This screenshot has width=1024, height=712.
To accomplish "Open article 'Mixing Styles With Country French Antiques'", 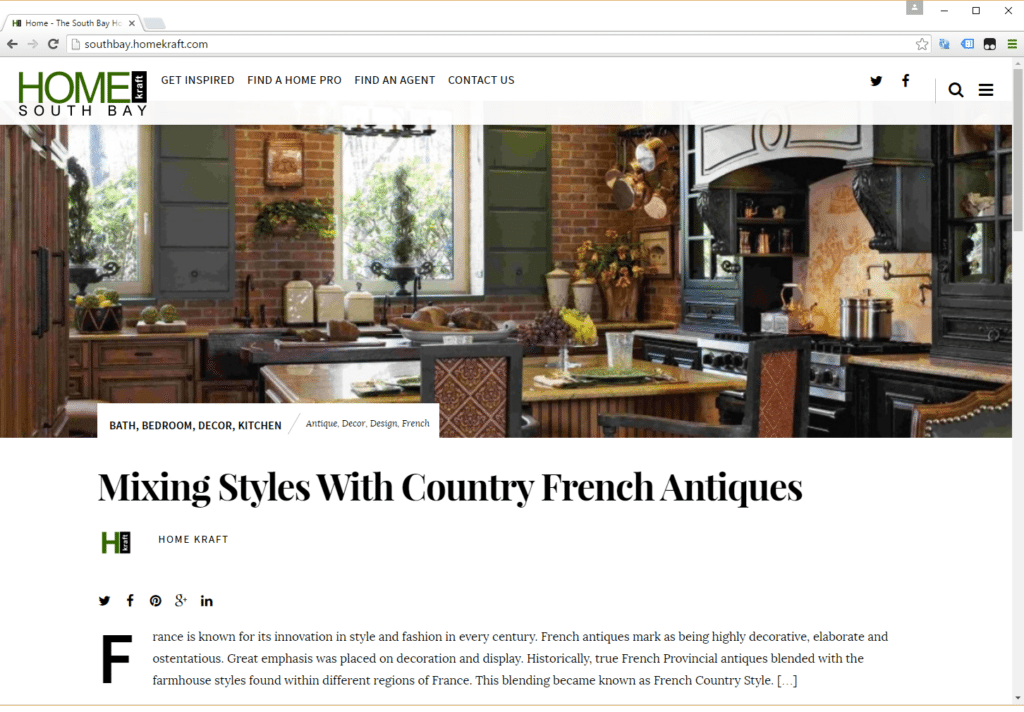I will tap(450, 488).
